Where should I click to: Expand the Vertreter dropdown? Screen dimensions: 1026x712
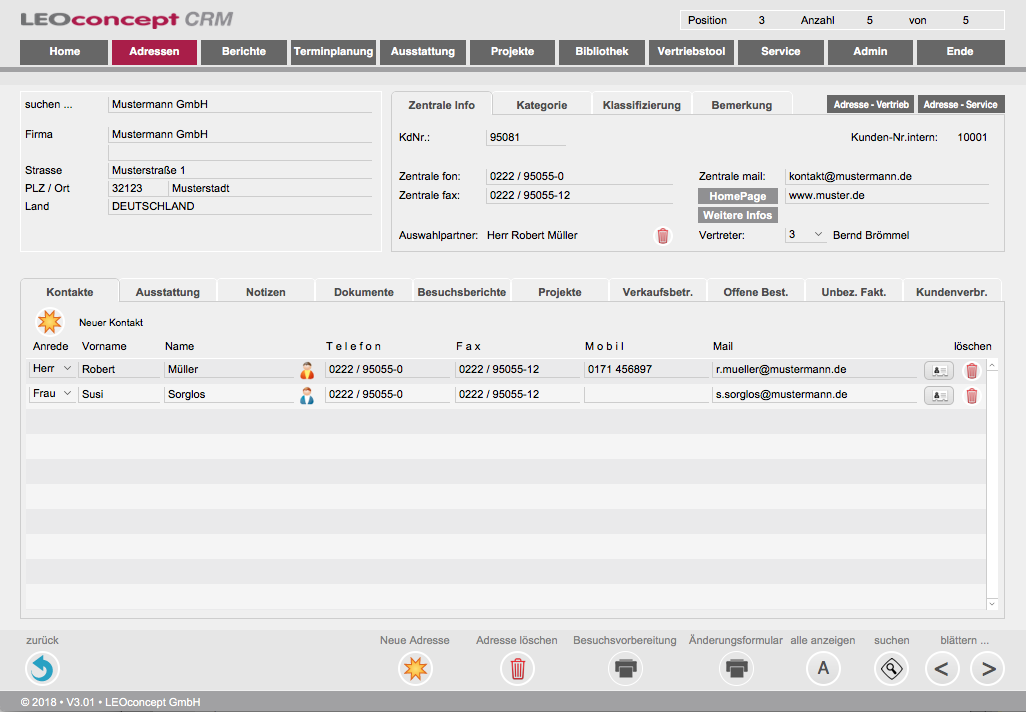[818, 235]
